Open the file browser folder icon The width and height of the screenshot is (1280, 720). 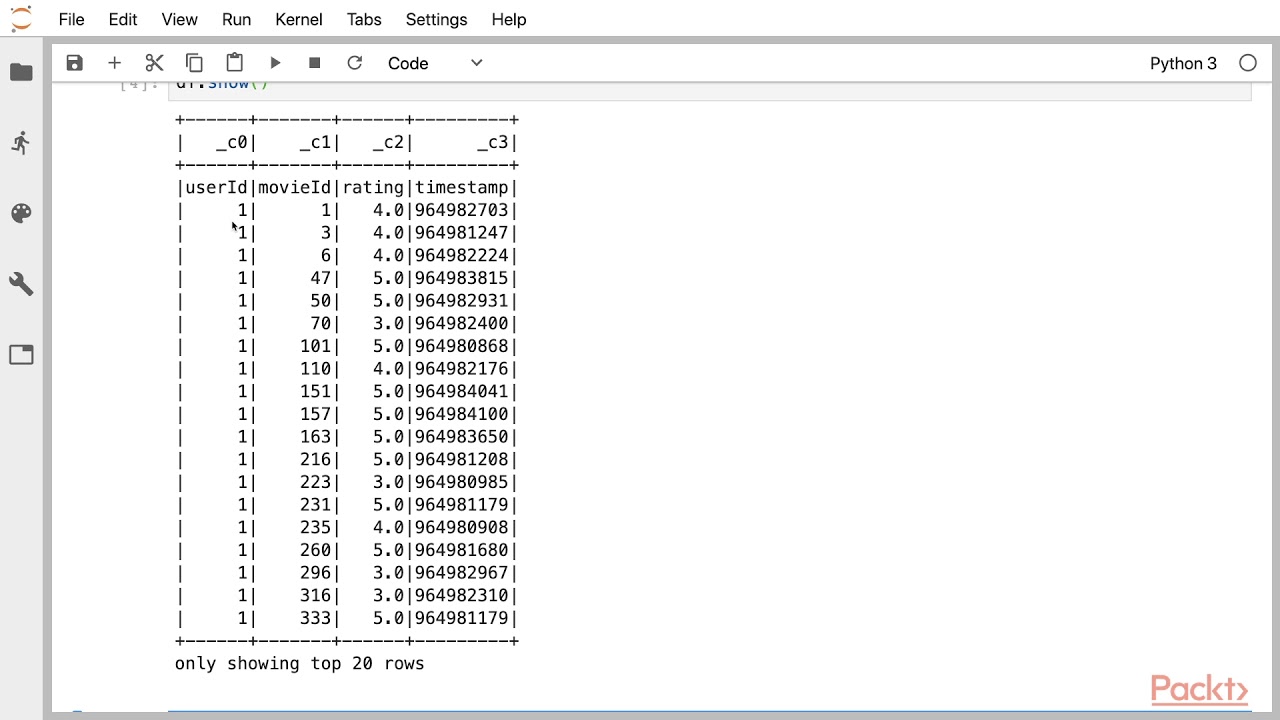click(21, 72)
